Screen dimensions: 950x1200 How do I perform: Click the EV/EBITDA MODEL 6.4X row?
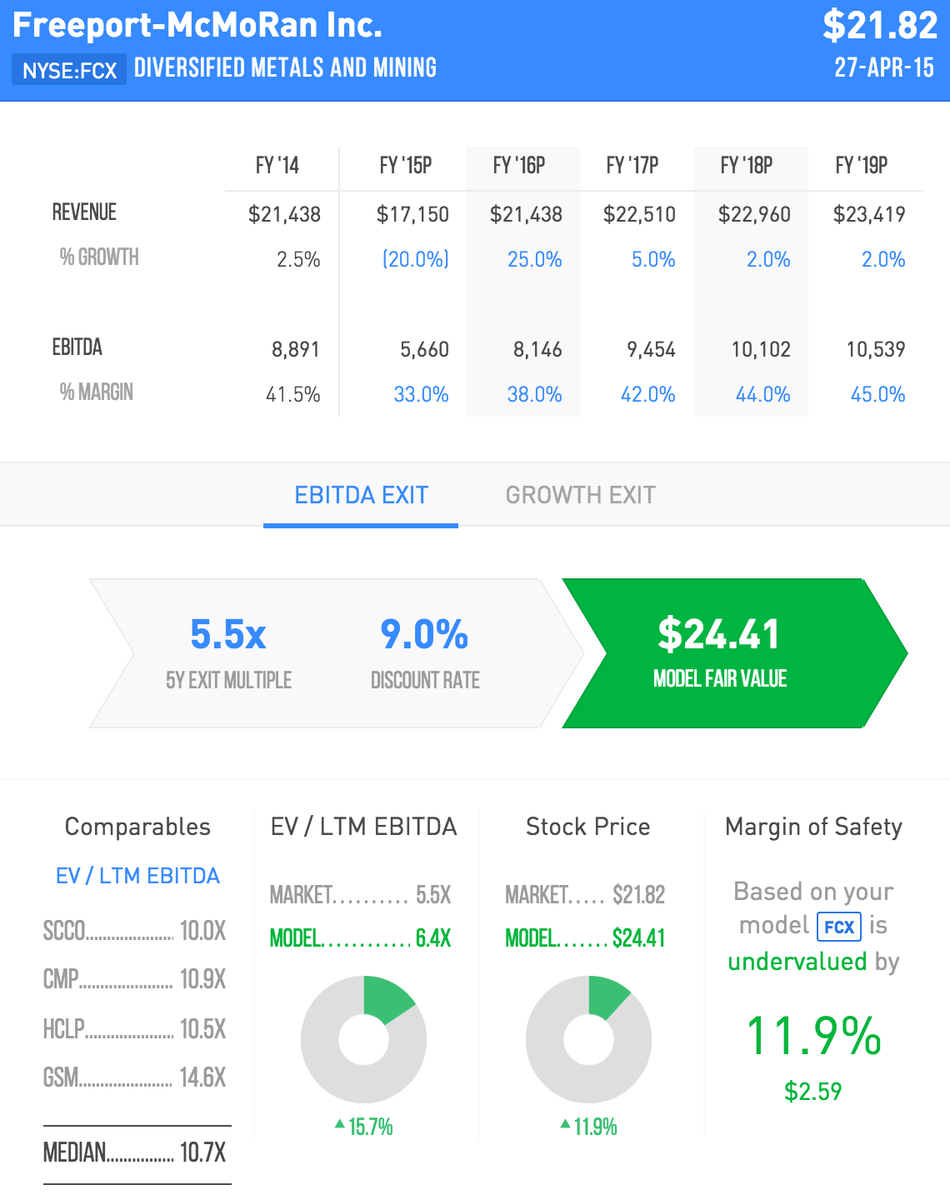point(361,939)
